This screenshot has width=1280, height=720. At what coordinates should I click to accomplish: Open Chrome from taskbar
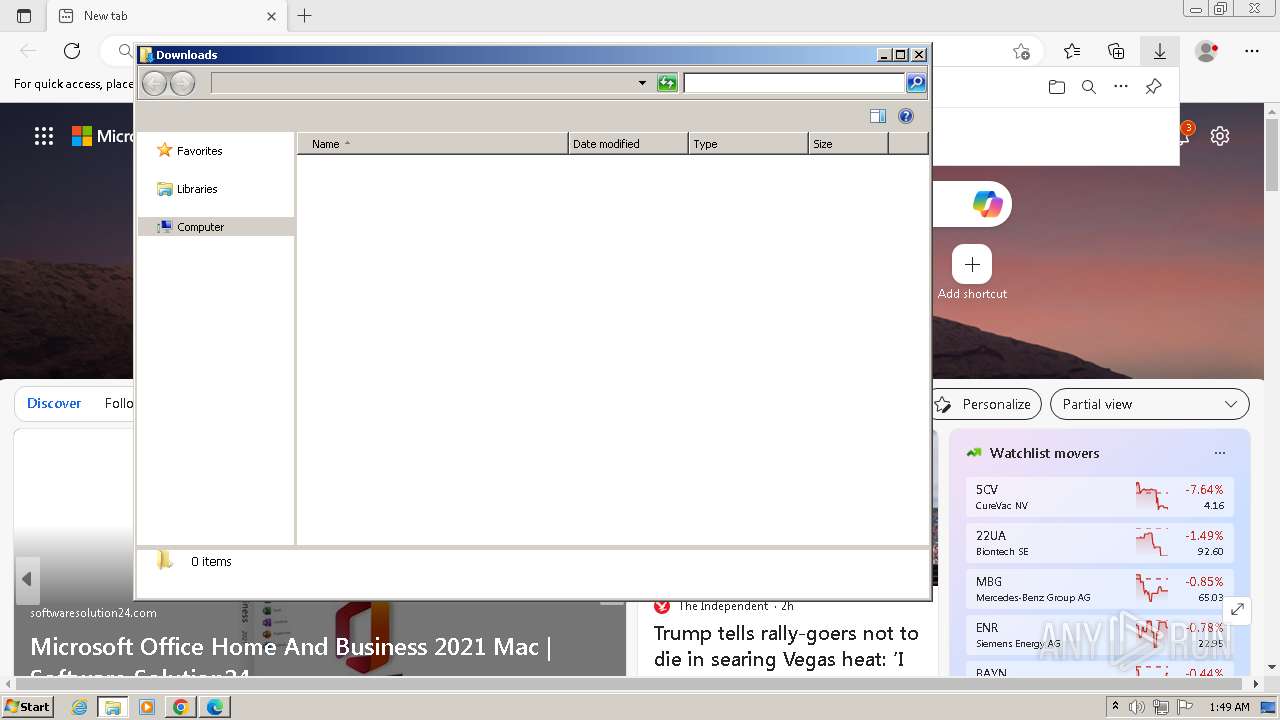coord(181,707)
